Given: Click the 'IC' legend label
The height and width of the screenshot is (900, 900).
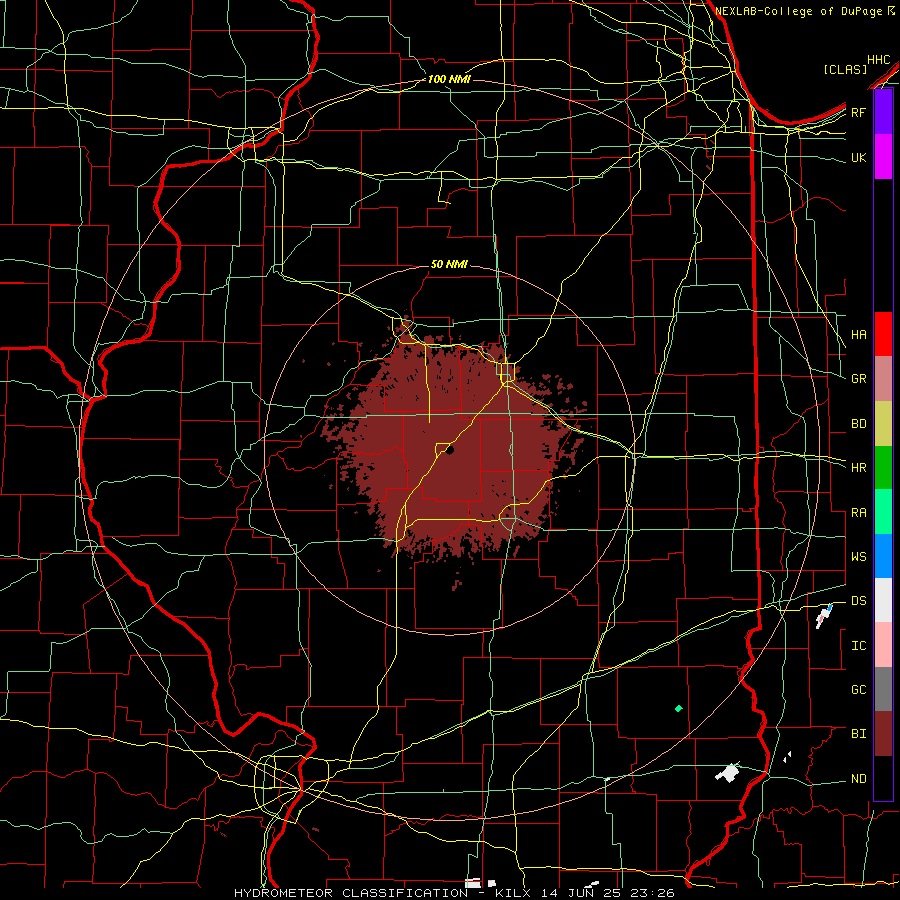Looking at the screenshot, I should coord(859,646).
